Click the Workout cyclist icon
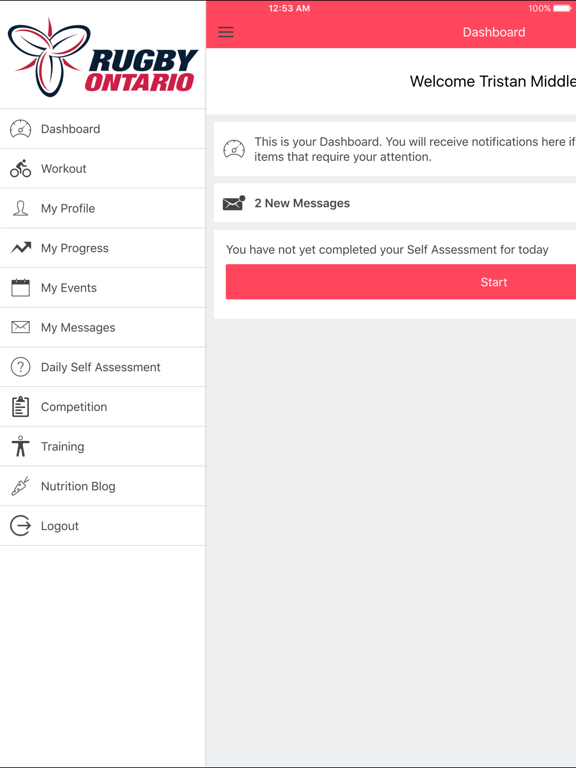Image resolution: width=576 pixels, height=768 pixels. [x=21, y=168]
